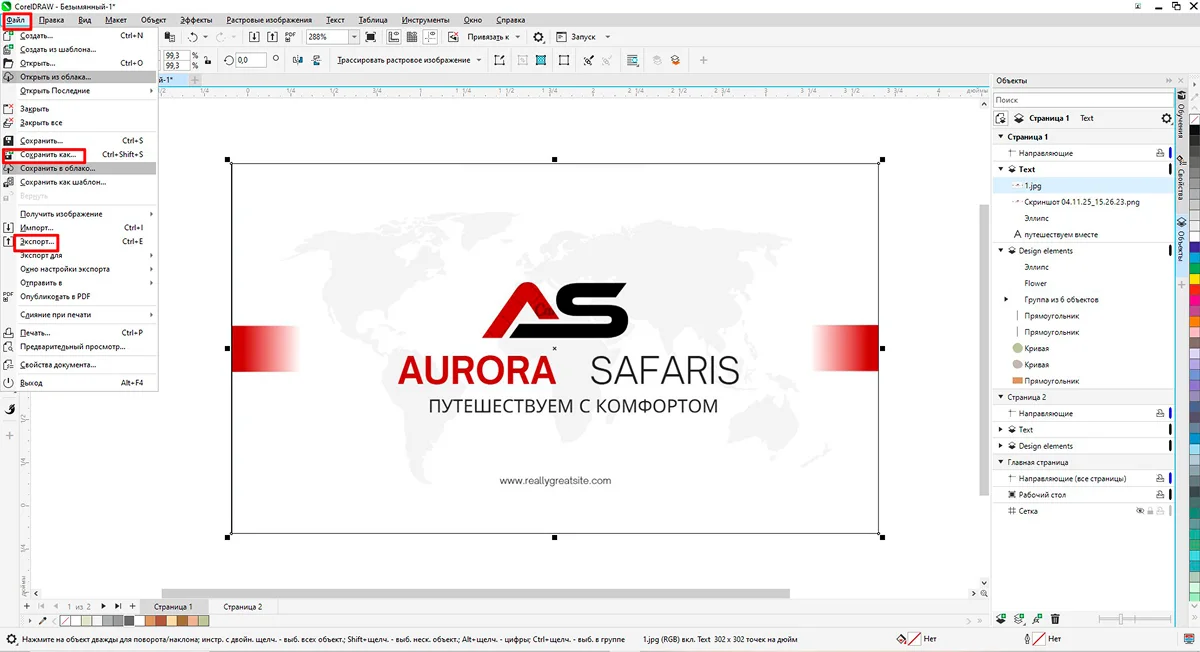
Task: Collapse the Design elements layer on Страница 1
Action: pyautogui.click(x=1001, y=251)
